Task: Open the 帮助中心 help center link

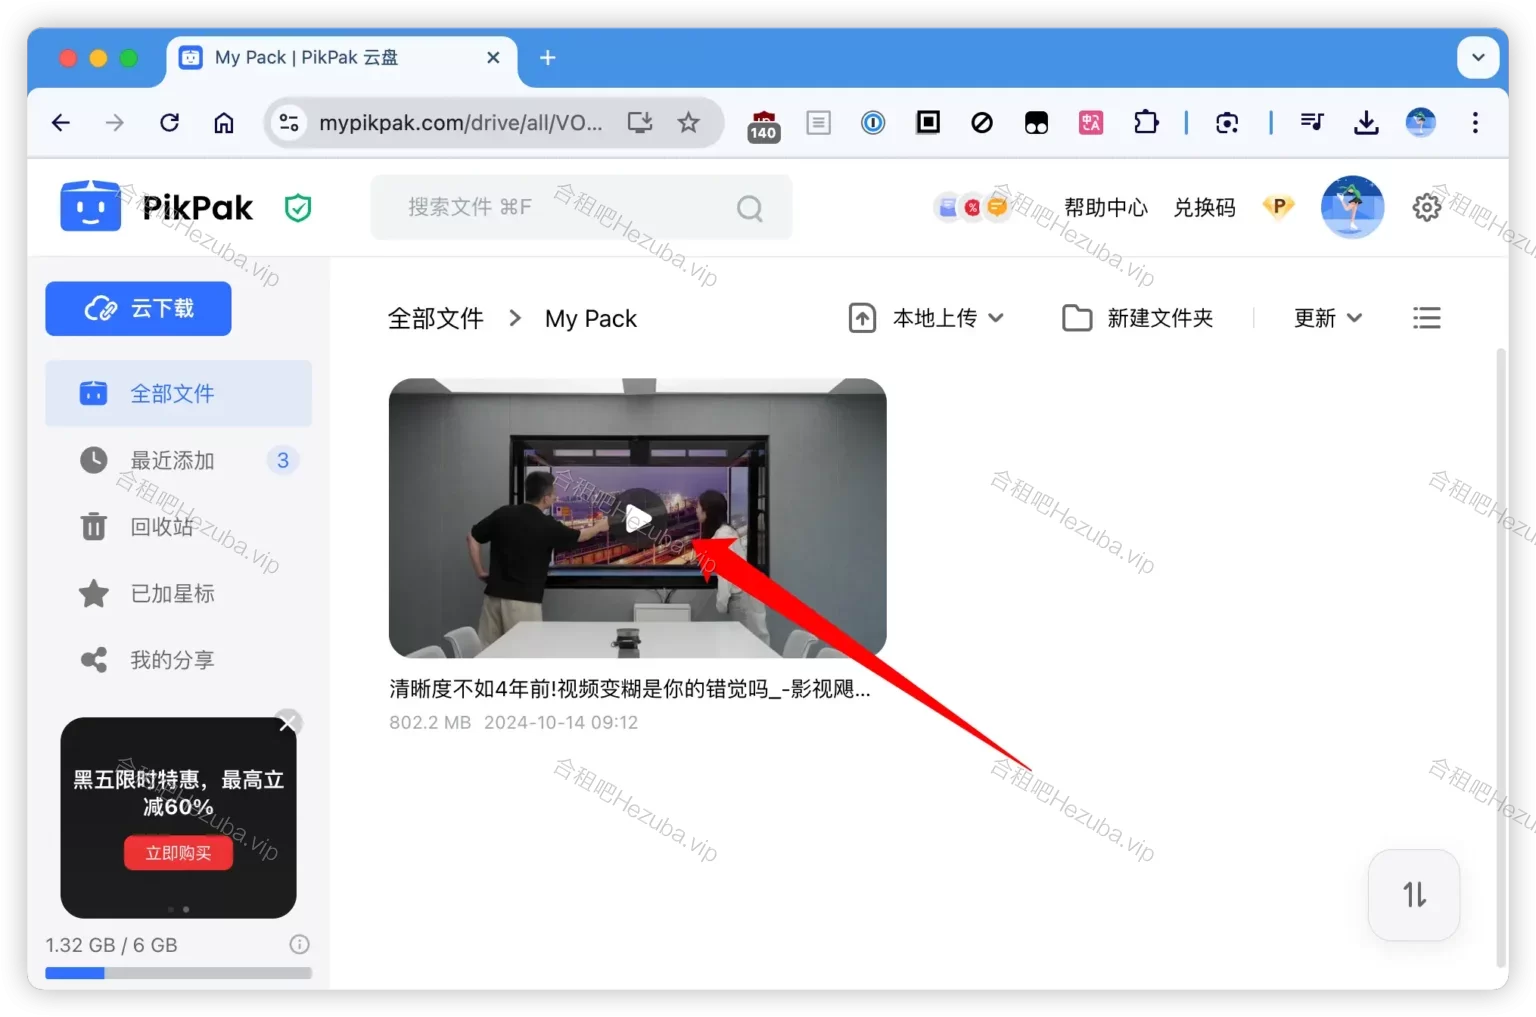Action: [x=1105, y=208]
